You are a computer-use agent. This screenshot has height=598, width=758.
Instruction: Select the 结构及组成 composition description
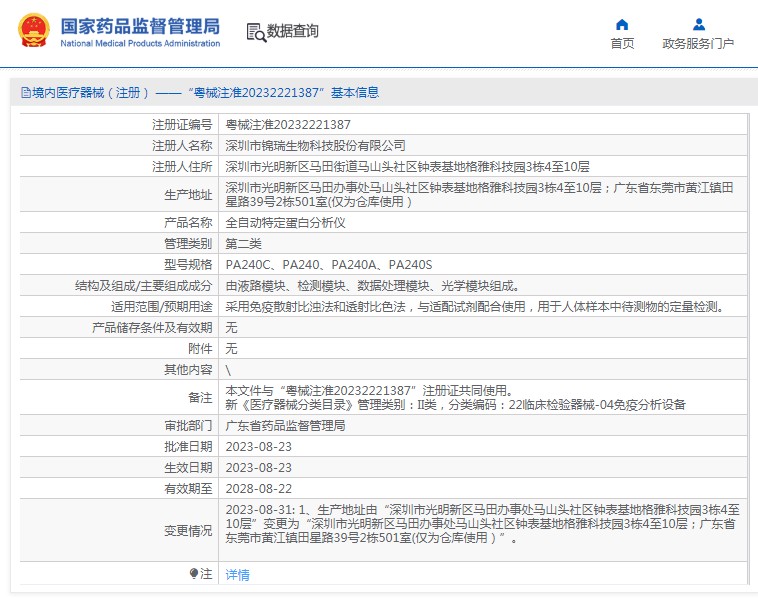coord(373,286)
